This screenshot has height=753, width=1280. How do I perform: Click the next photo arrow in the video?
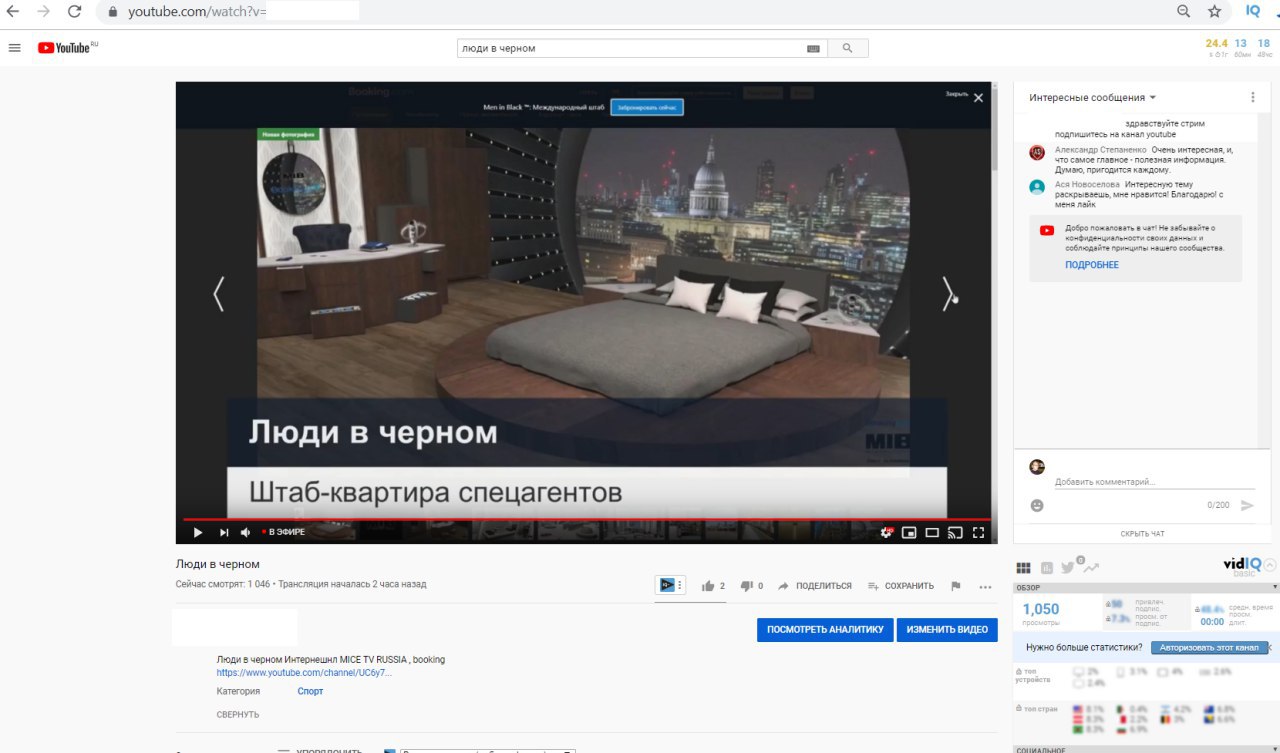(x=947, y=294)
